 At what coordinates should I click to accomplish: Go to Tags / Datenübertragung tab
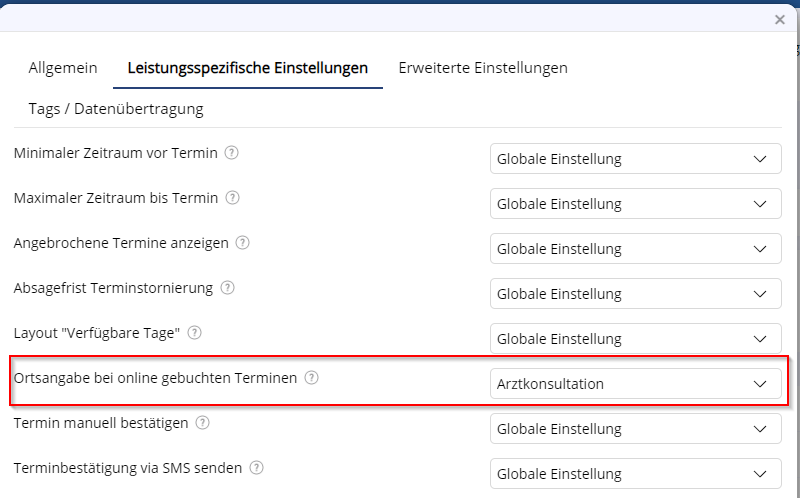coord(116,108)
